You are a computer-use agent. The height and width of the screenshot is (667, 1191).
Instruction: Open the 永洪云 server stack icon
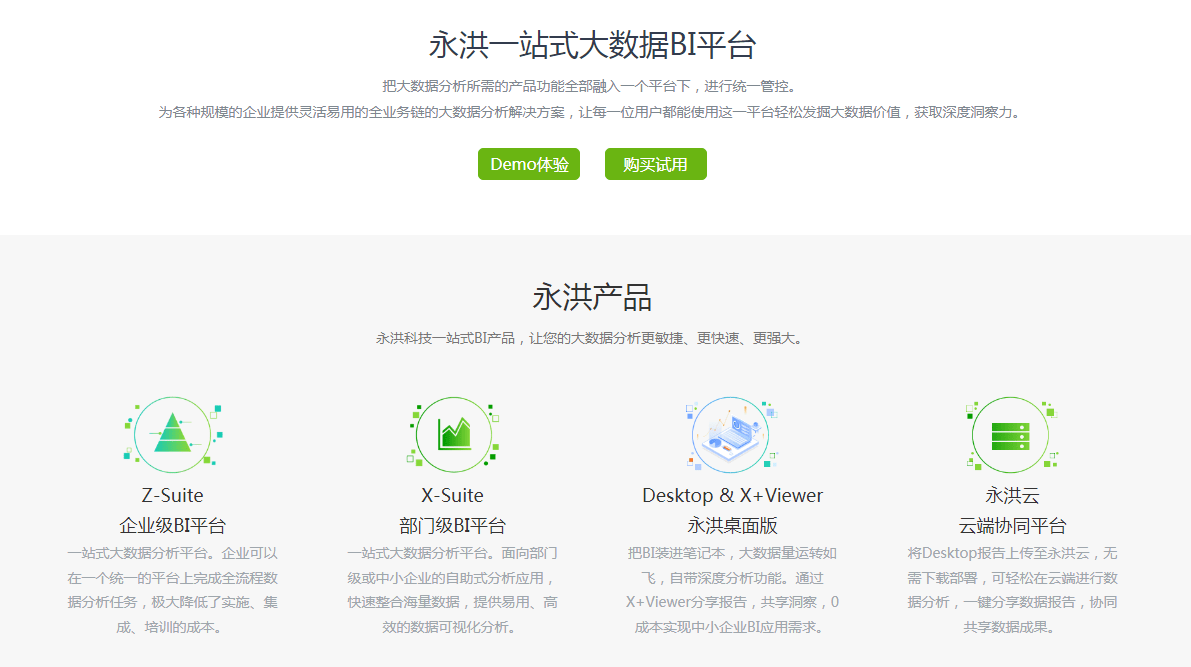coord(1011,435)
